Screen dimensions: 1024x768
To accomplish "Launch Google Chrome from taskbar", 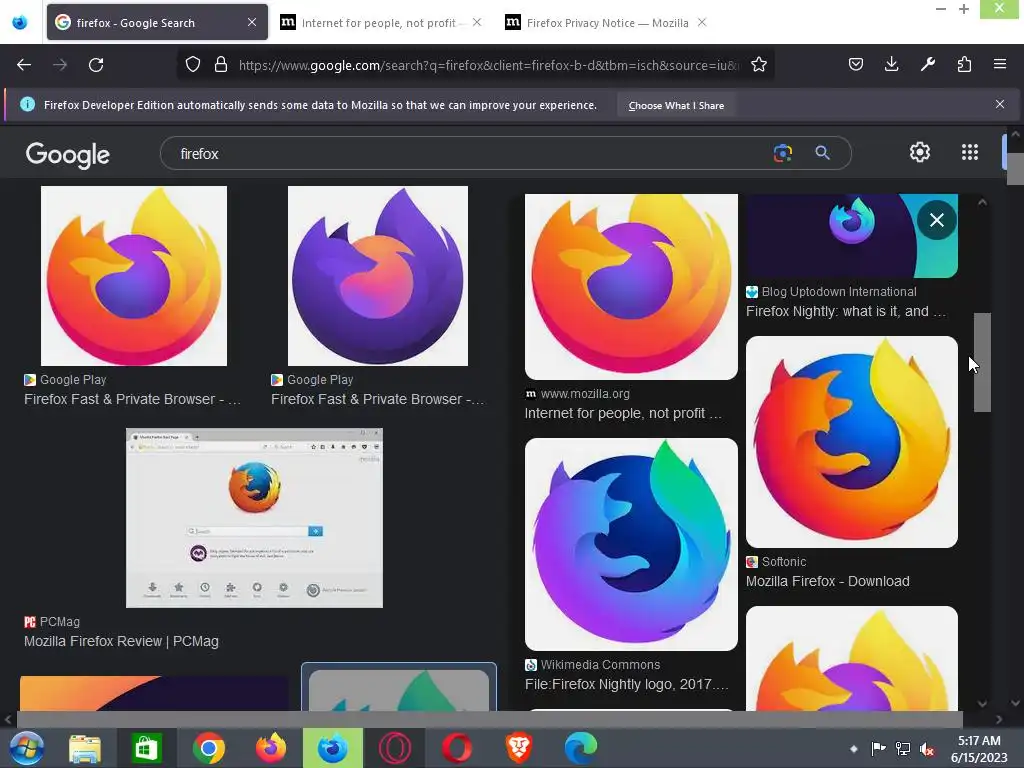I will (209, 748).
